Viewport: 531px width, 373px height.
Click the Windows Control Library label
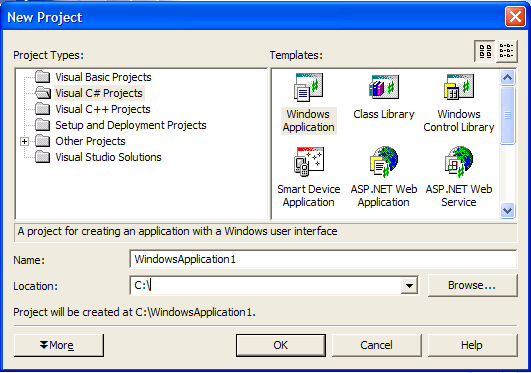click(x=459, y=121)
